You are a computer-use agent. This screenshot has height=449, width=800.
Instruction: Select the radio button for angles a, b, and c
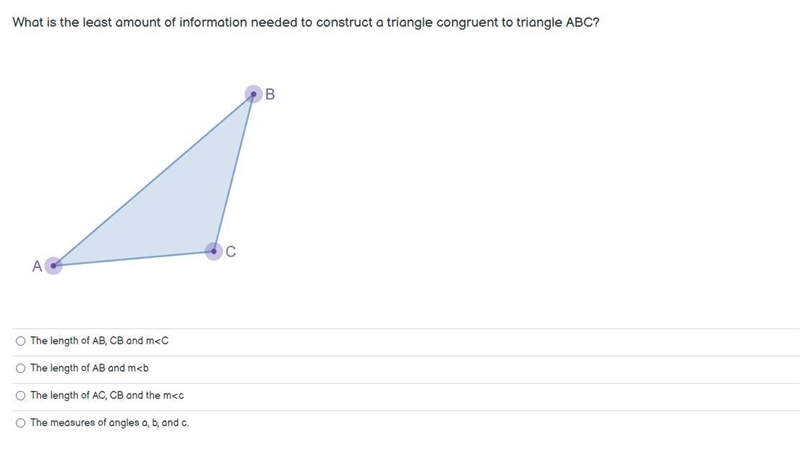[20, 422]
